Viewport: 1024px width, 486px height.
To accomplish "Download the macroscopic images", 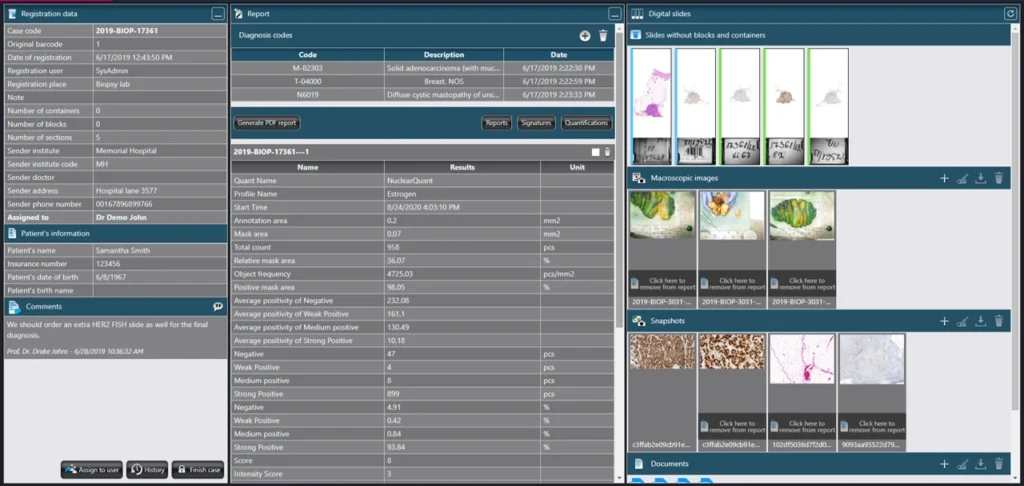I will coord(980,178).
